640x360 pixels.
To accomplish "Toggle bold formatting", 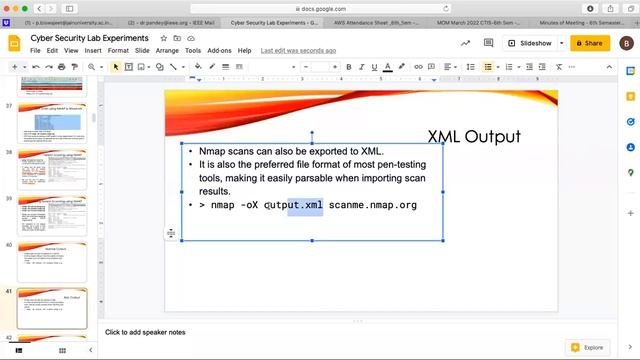I will (x=349, y=67).
